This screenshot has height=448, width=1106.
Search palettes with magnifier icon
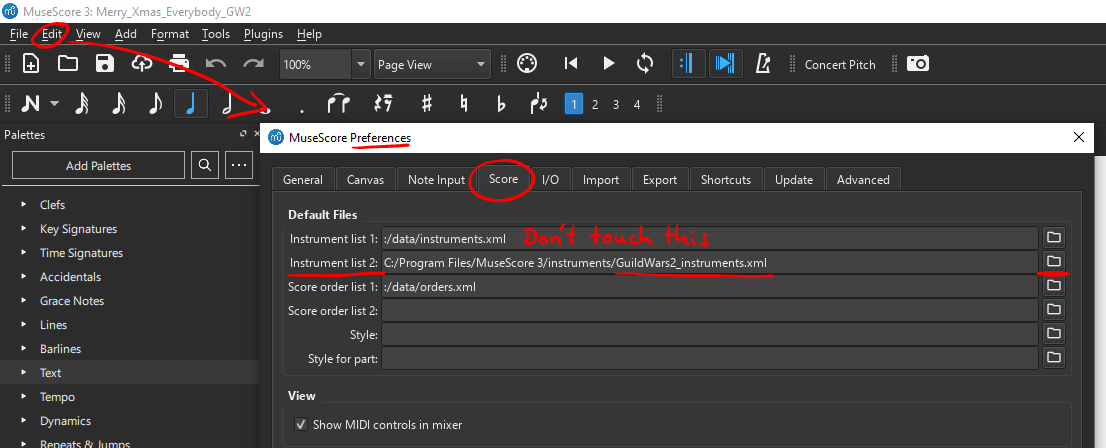[205, 166]
